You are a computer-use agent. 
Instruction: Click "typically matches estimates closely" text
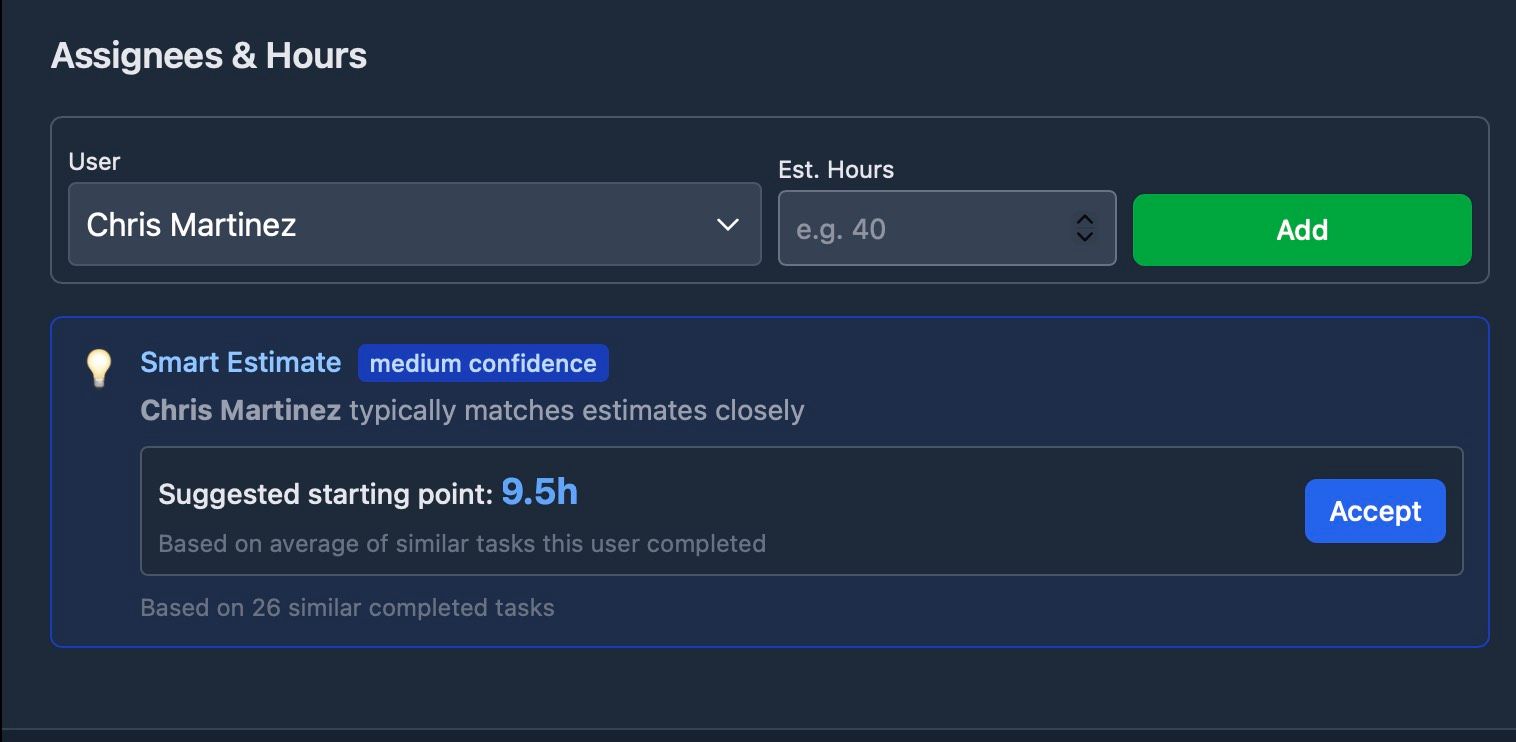click(x=577, y=410)
